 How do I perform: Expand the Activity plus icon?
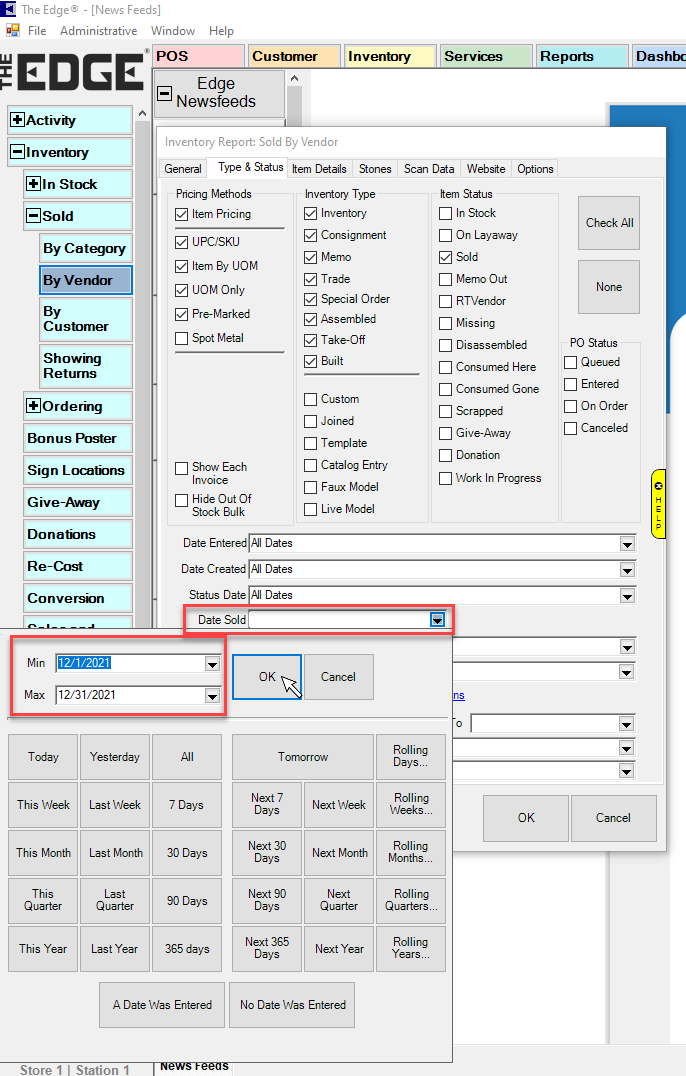coord(17,121)
